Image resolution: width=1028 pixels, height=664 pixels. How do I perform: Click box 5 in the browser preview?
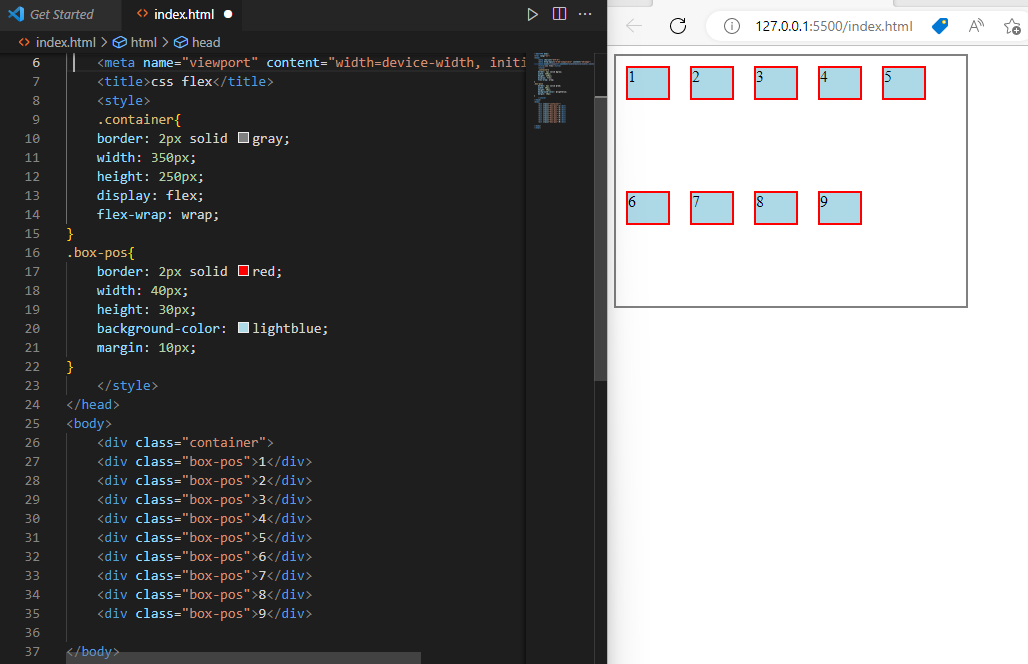click(x=903, y=83)
